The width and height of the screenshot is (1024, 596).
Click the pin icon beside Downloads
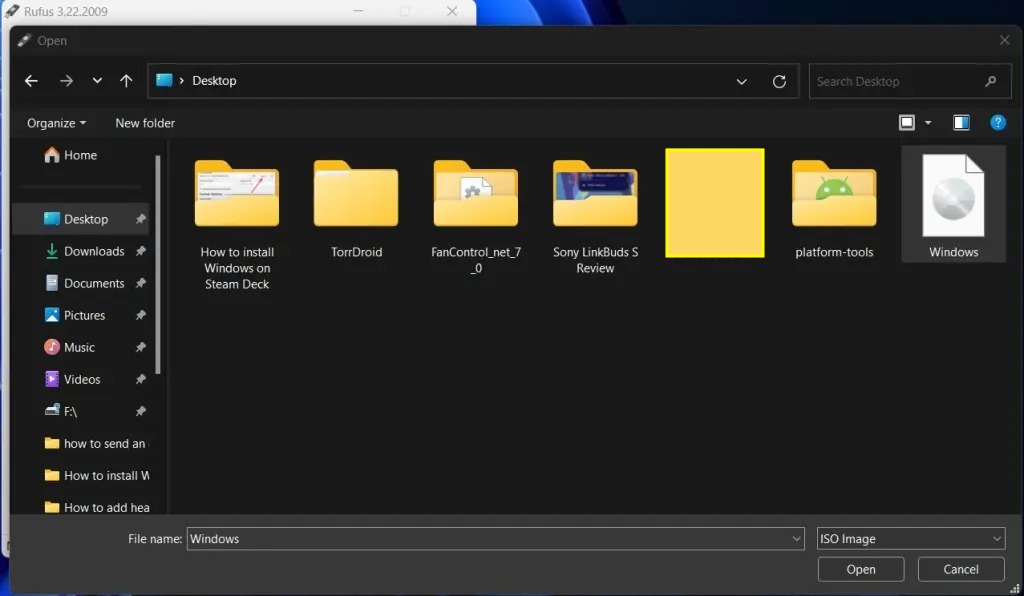[x=140, y=251]
